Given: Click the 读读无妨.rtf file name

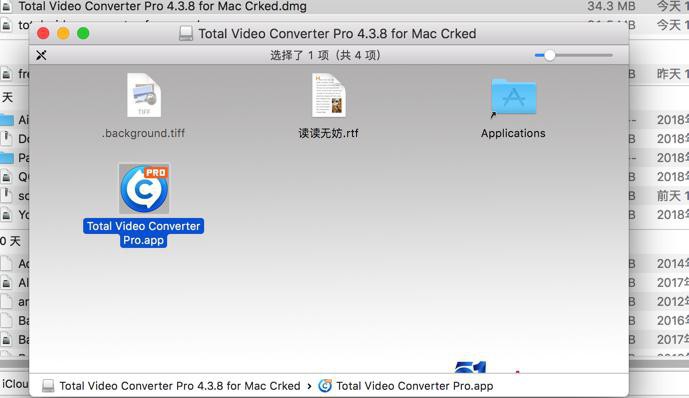Looking at the screenshot, I should click(x=328, y=133).
